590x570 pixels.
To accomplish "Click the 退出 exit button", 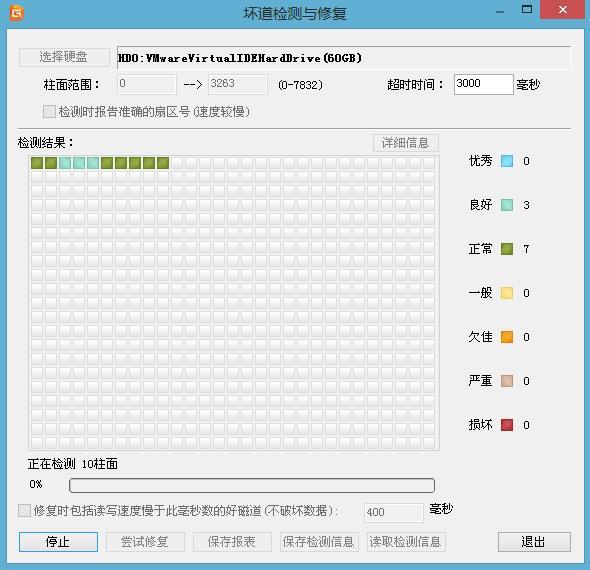I will tap(534, 542).
